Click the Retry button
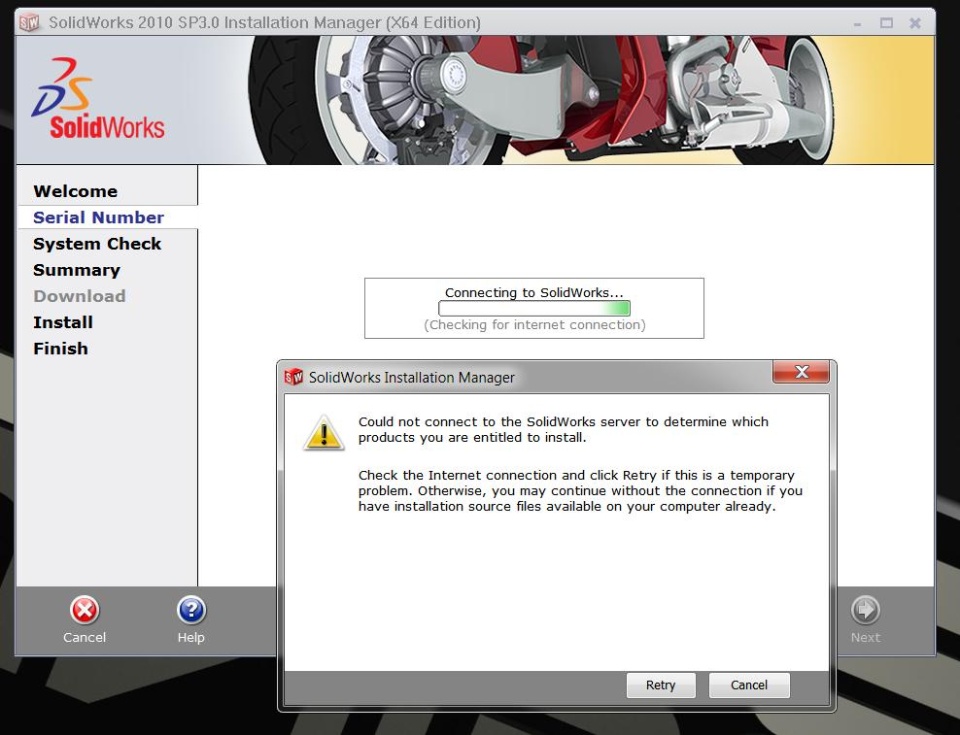Viewport: 960px width, 735px height. 661,685
